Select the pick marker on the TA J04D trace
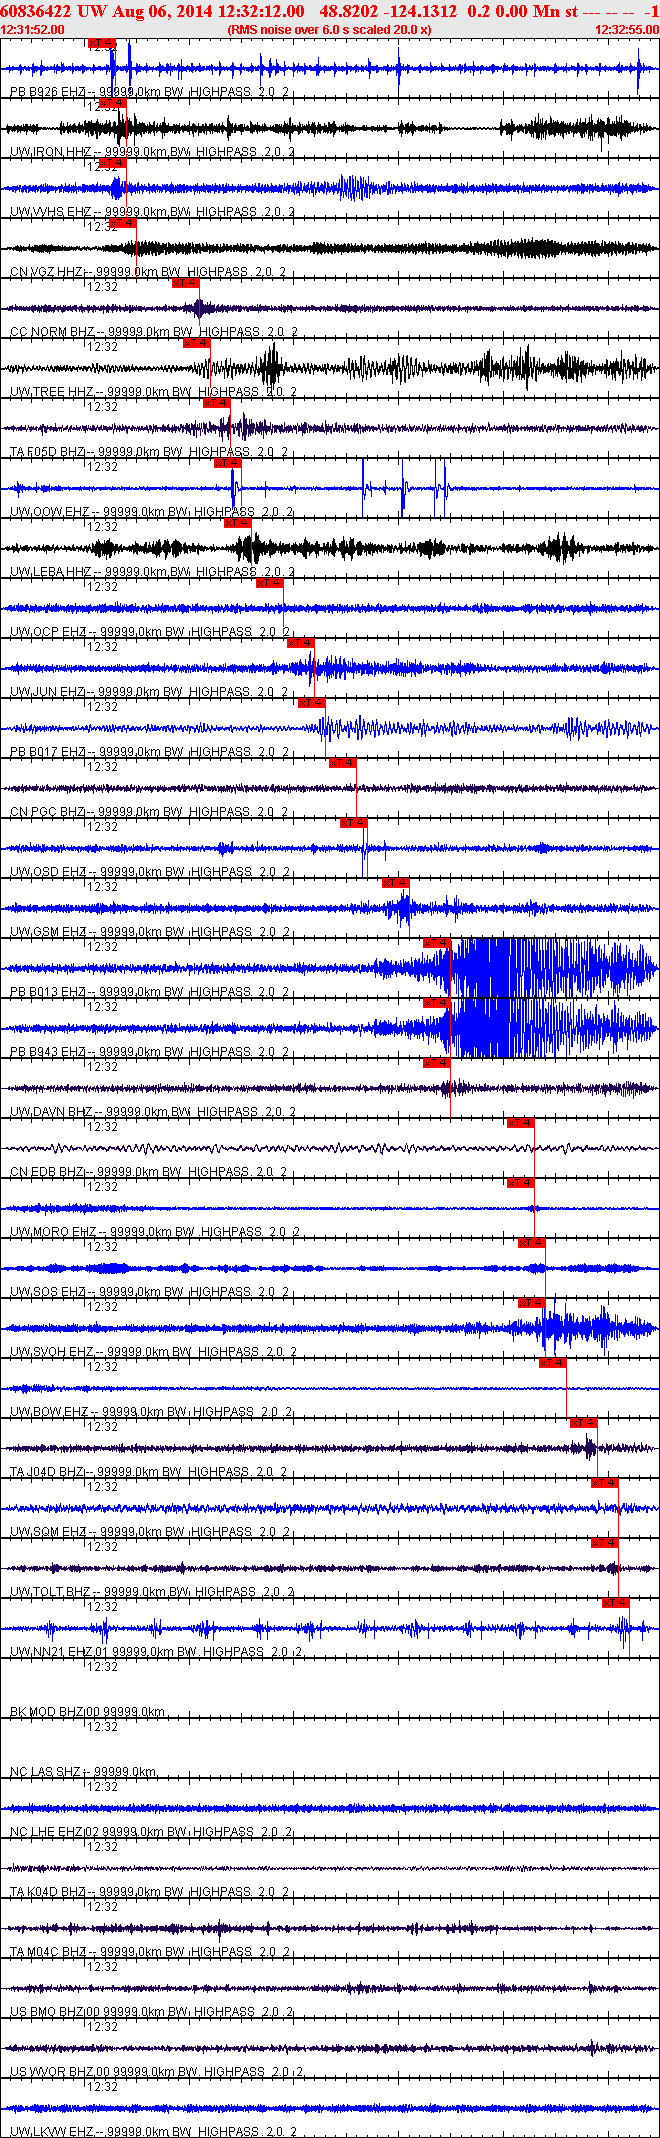660x2138 pixels. pyautogui.click(x=583, y=1422)
